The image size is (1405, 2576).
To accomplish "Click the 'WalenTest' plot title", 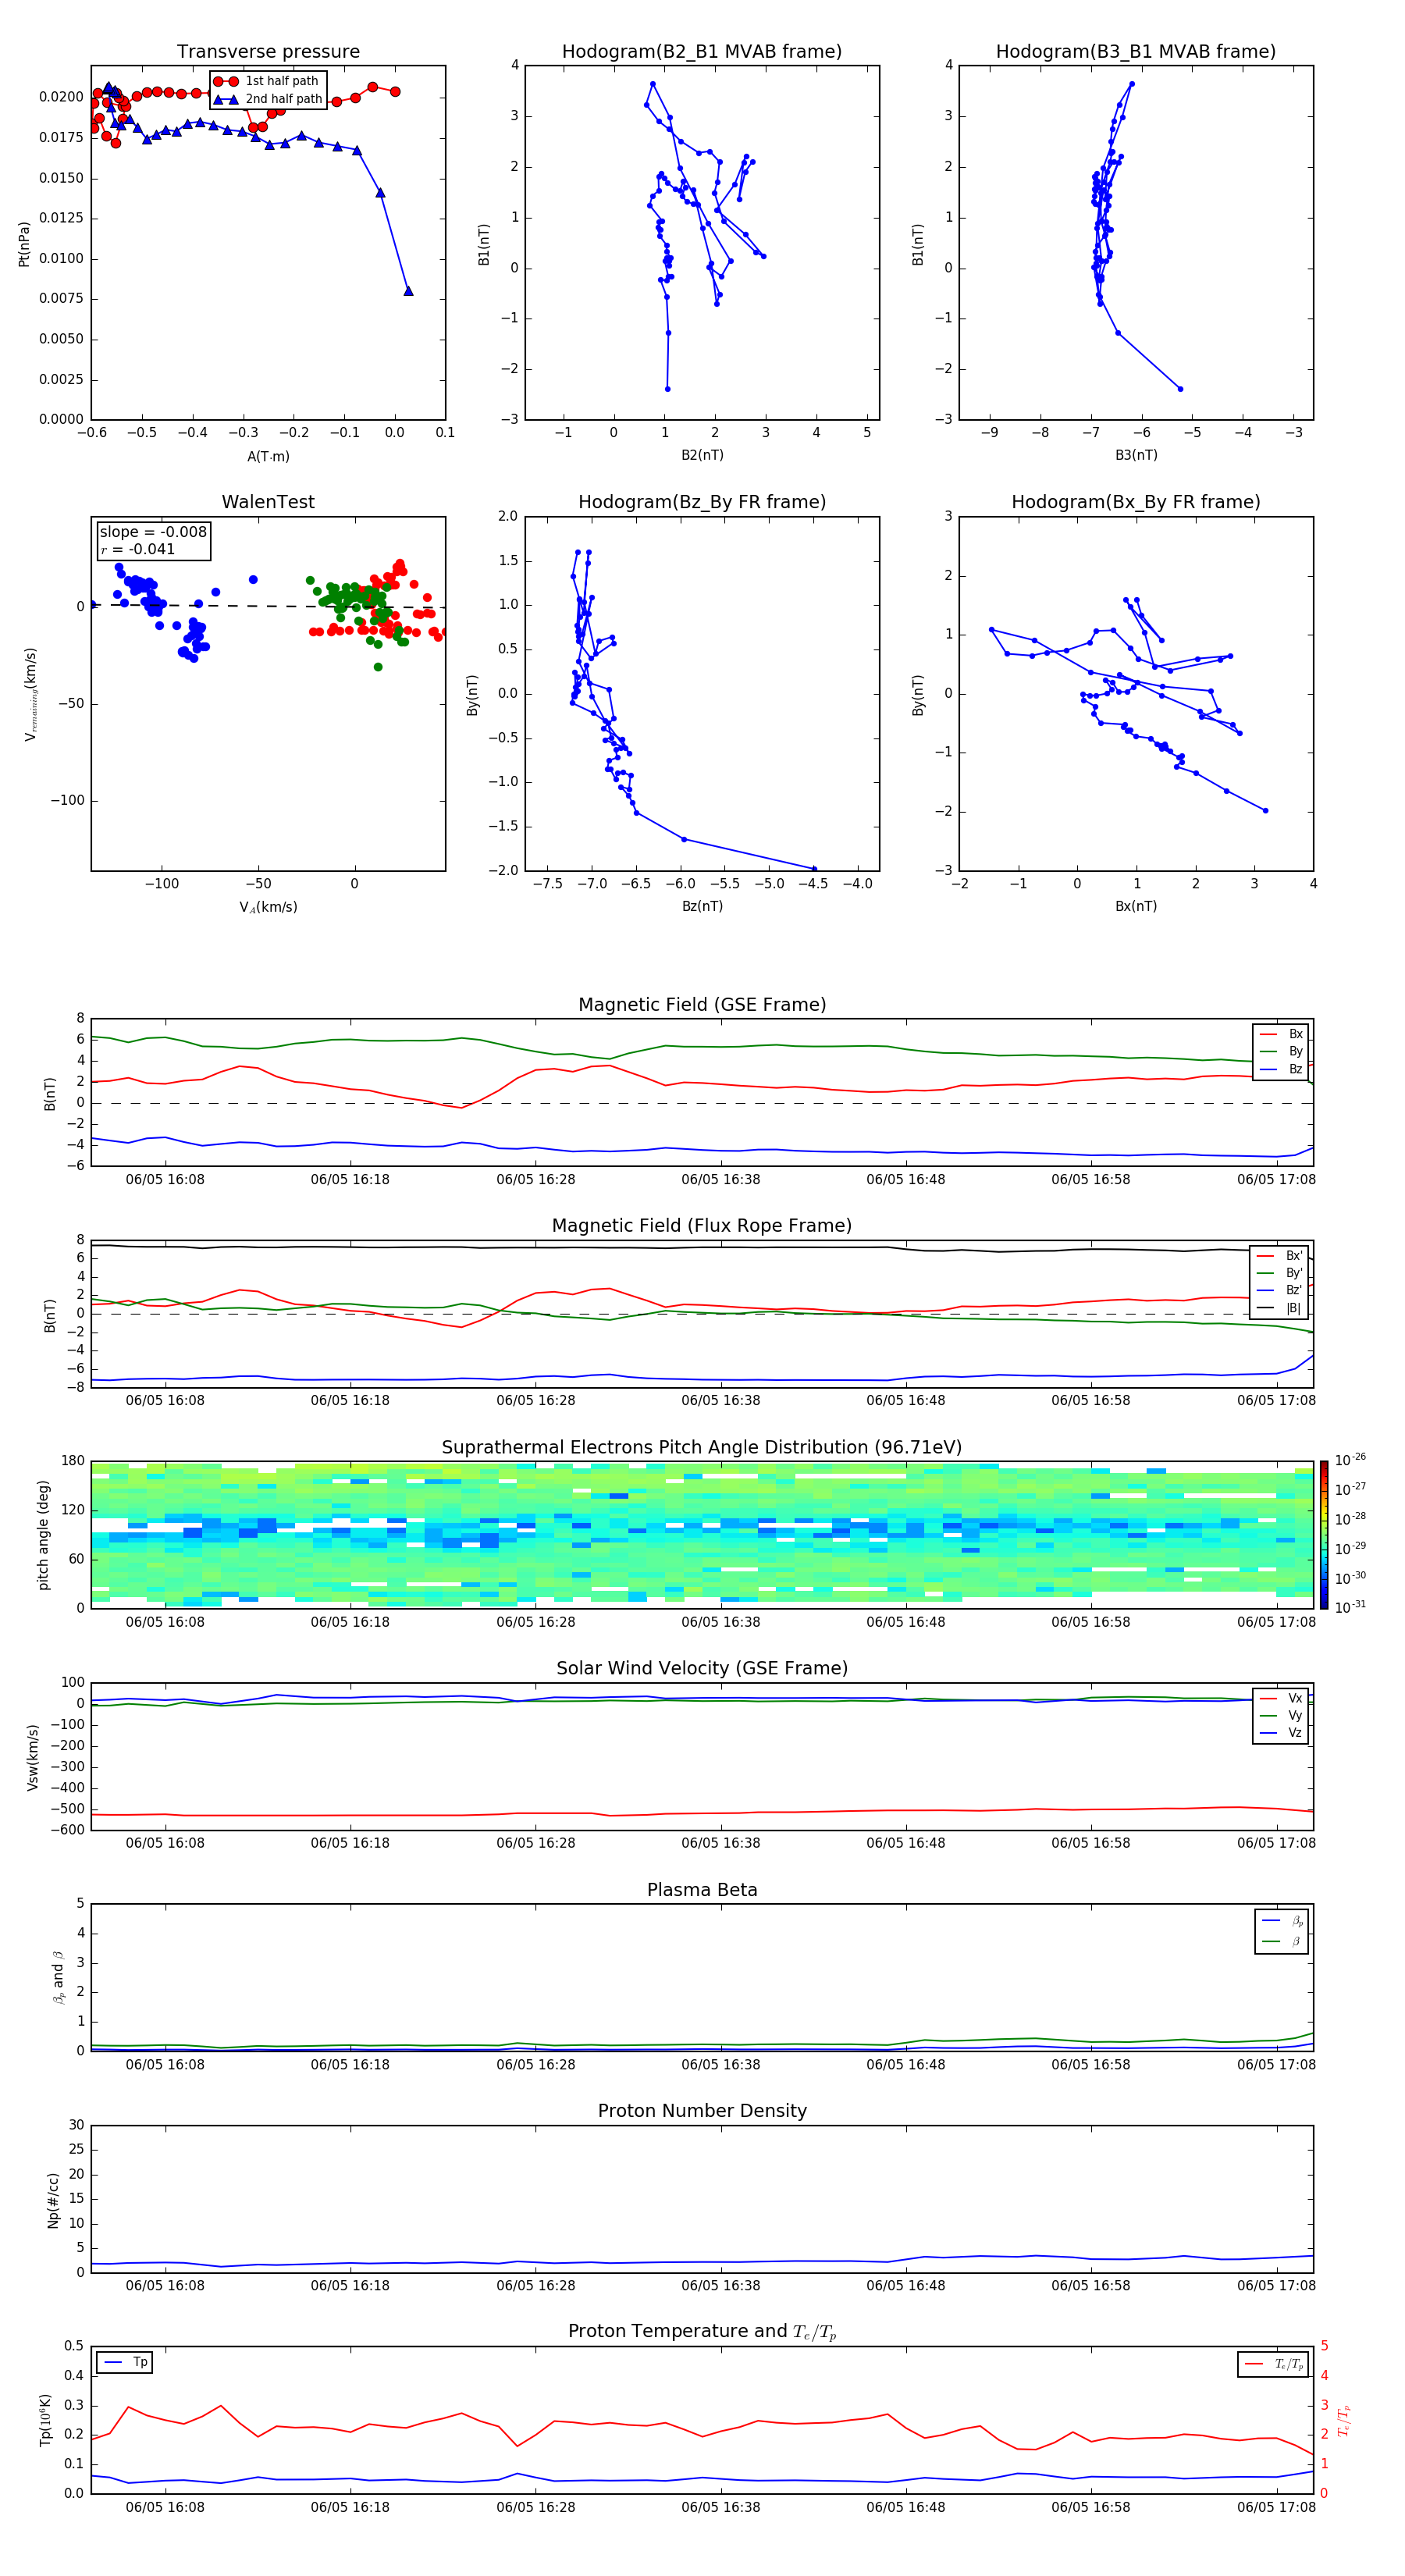I will tap(268, 502).
